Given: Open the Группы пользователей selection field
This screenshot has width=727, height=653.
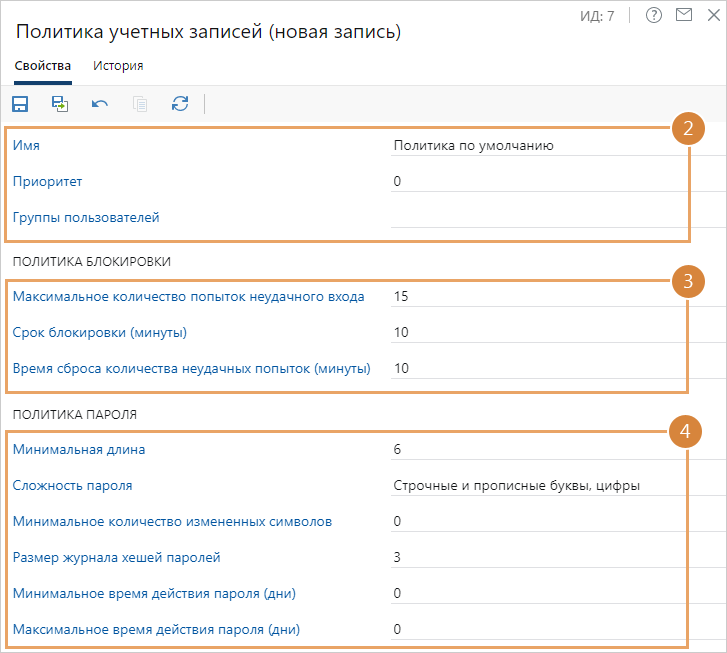Looking at the screenshot, I should (x=530, y=217).
